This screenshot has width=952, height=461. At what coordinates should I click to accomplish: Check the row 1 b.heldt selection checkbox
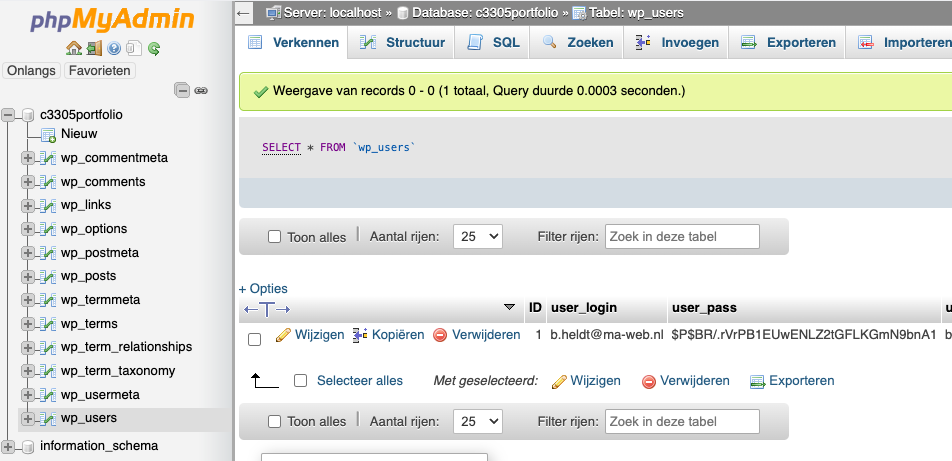pyautogui.click(x=254, y=340)
